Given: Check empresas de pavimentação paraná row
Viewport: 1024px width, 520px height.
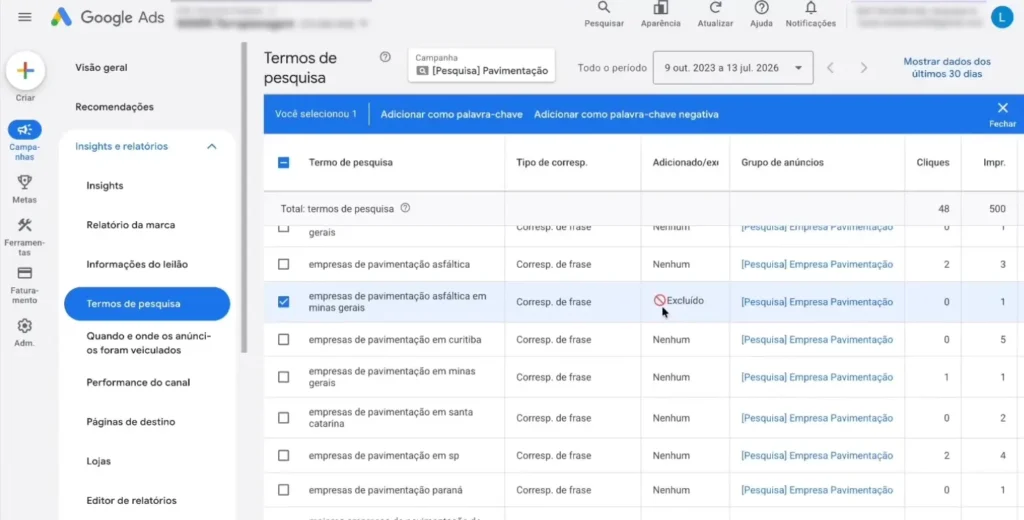Looking at the screenshot, I should (x=283, y=490).
